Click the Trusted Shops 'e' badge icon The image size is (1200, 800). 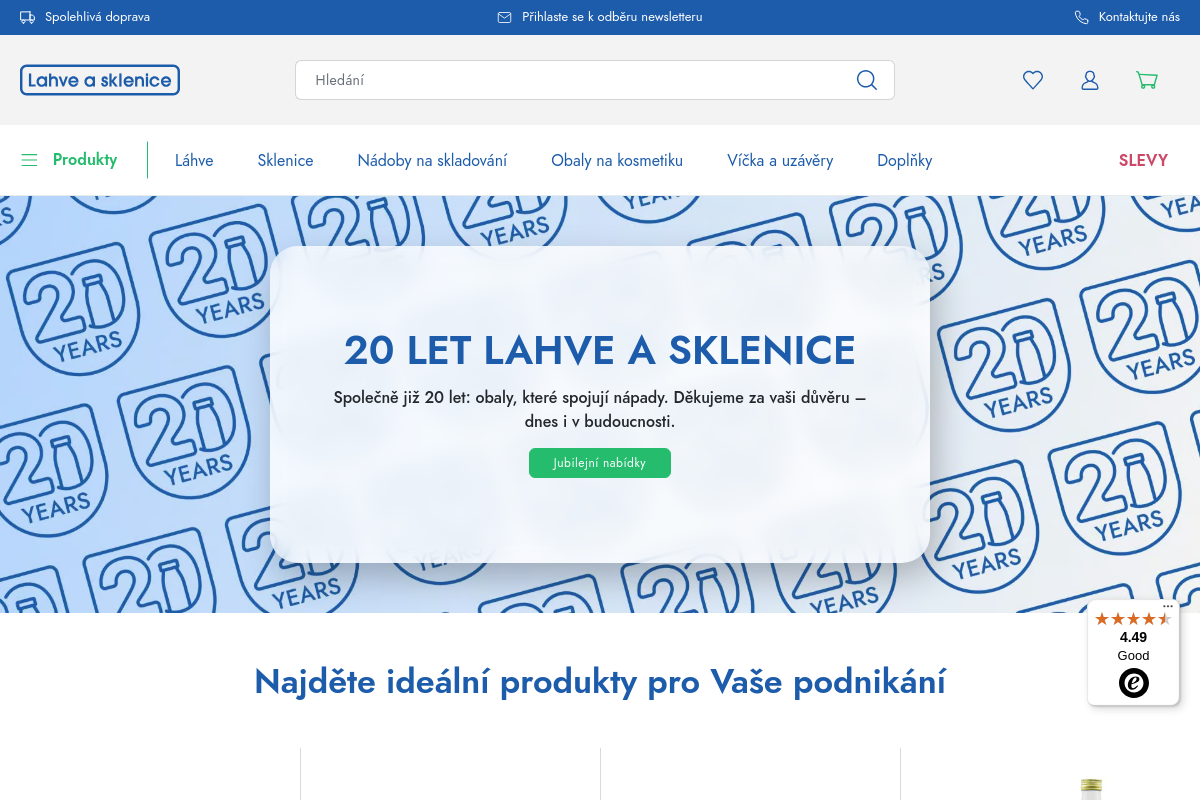1133,683
